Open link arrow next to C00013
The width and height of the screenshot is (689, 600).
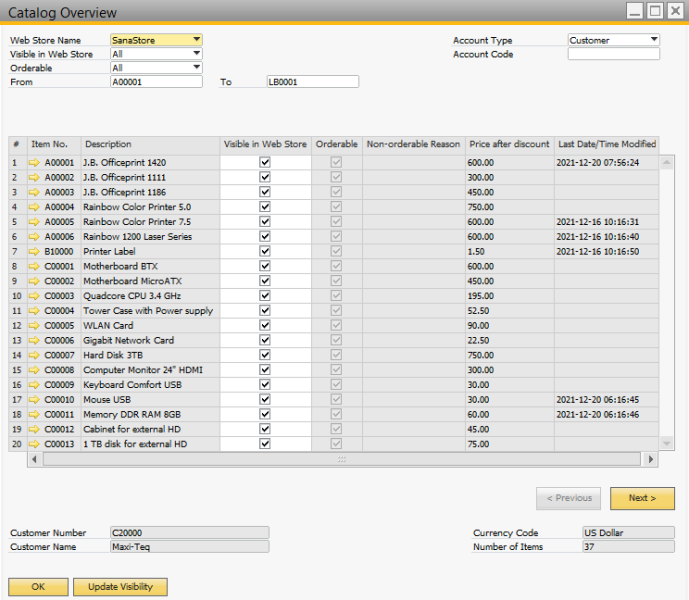(34, 444)
